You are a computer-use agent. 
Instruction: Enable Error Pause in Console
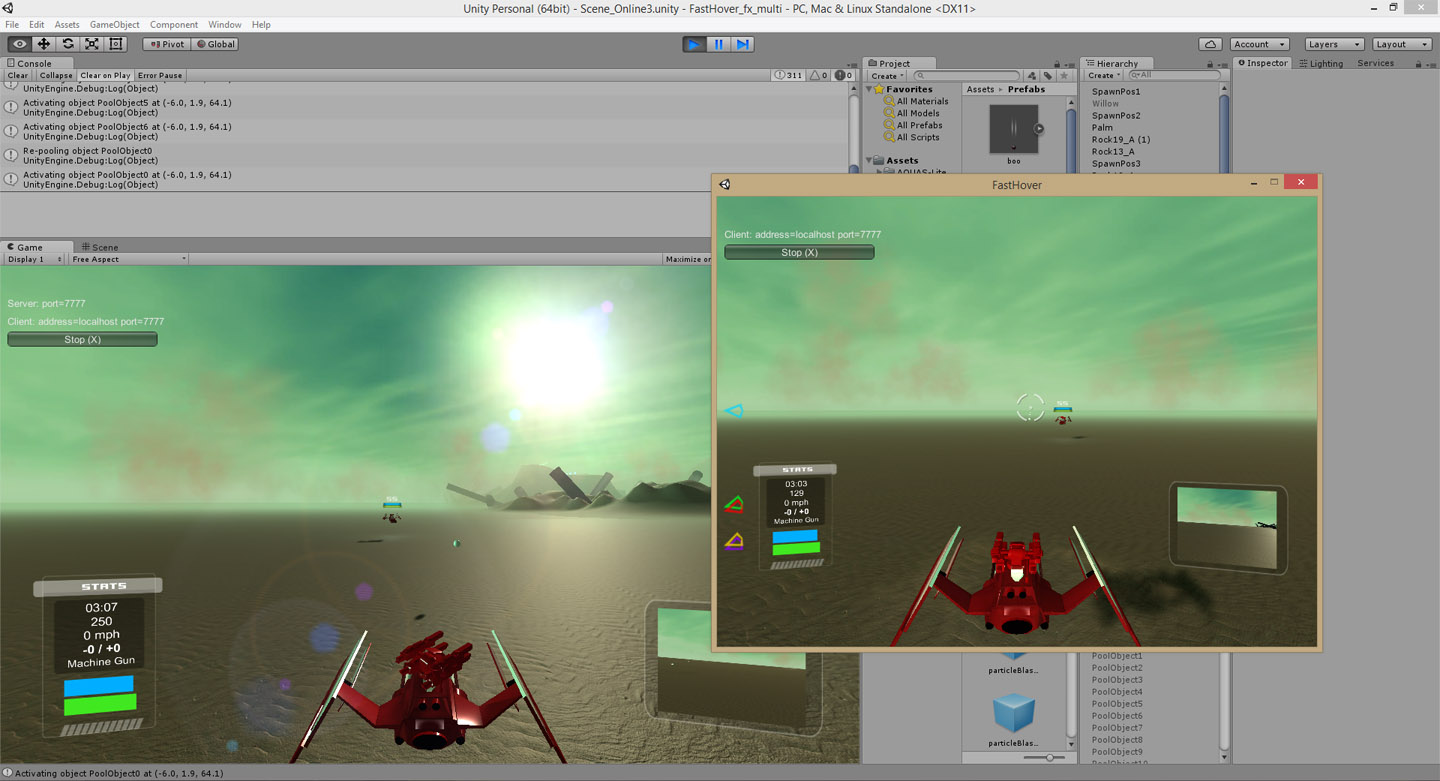point(160,75)
